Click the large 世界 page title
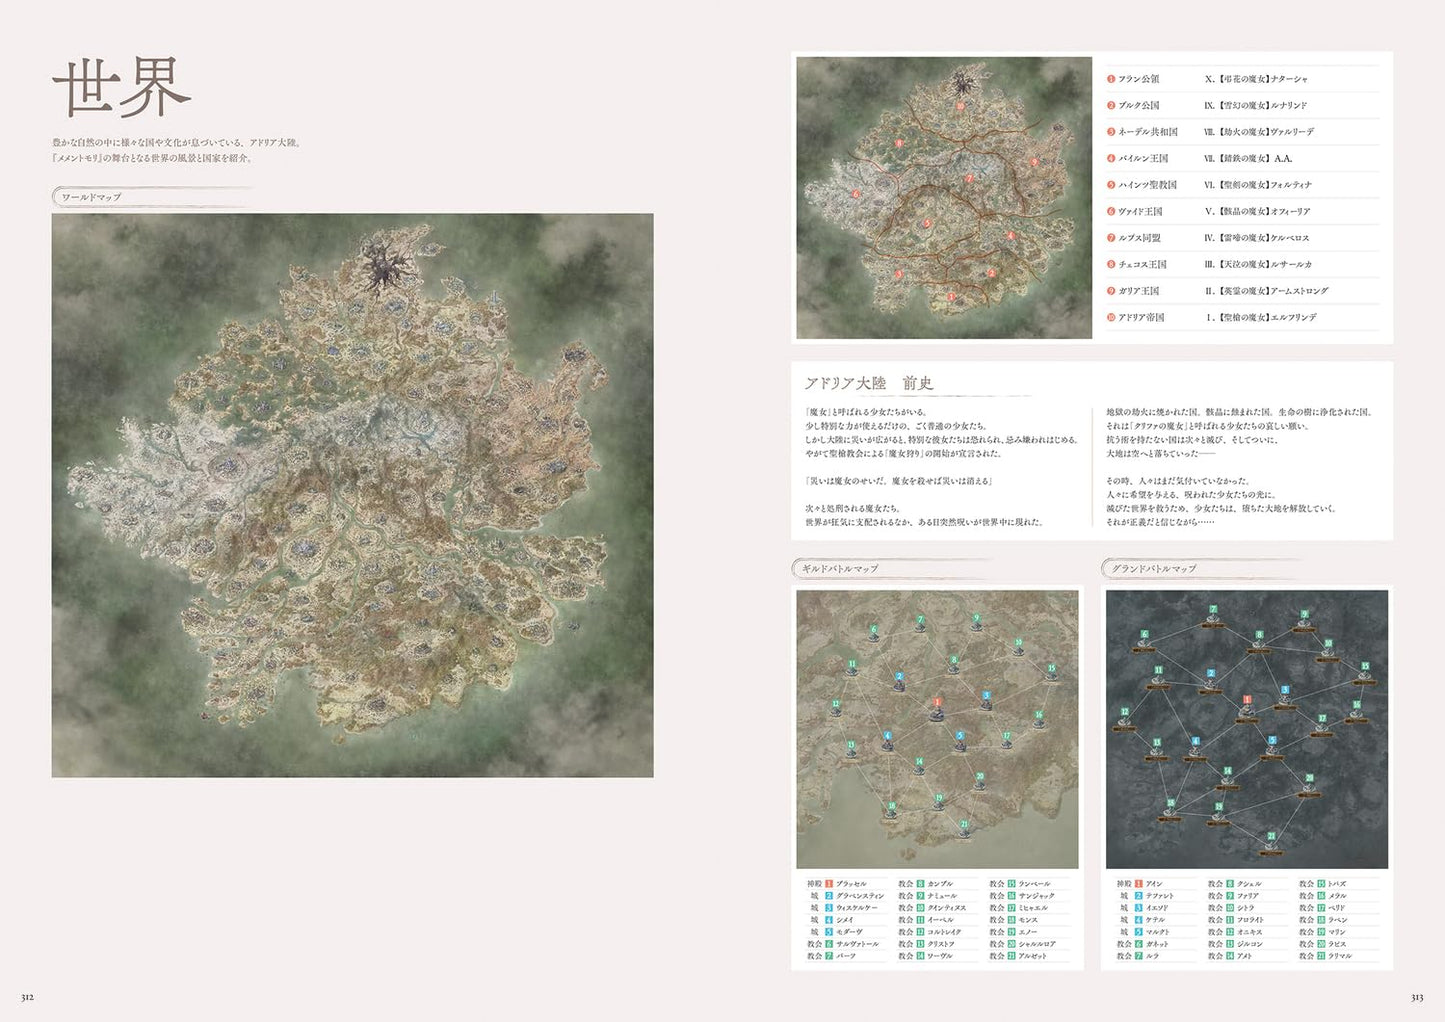 [121, 88]
